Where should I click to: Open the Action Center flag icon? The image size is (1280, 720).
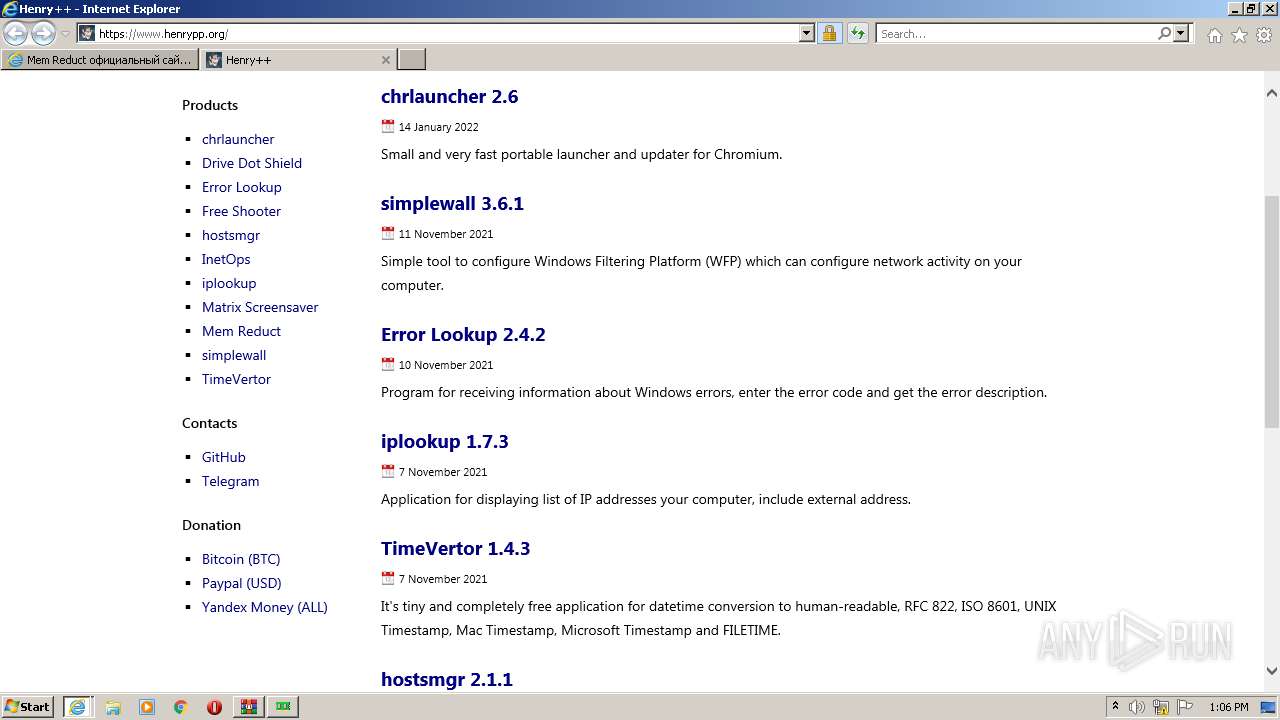tap(1184, 707)
